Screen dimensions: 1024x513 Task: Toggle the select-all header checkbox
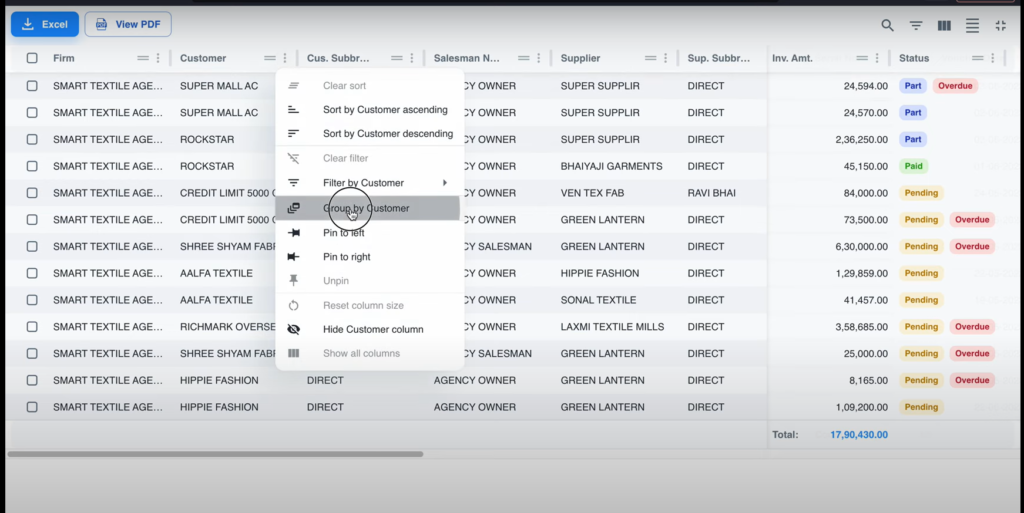[x=32, y=58]
